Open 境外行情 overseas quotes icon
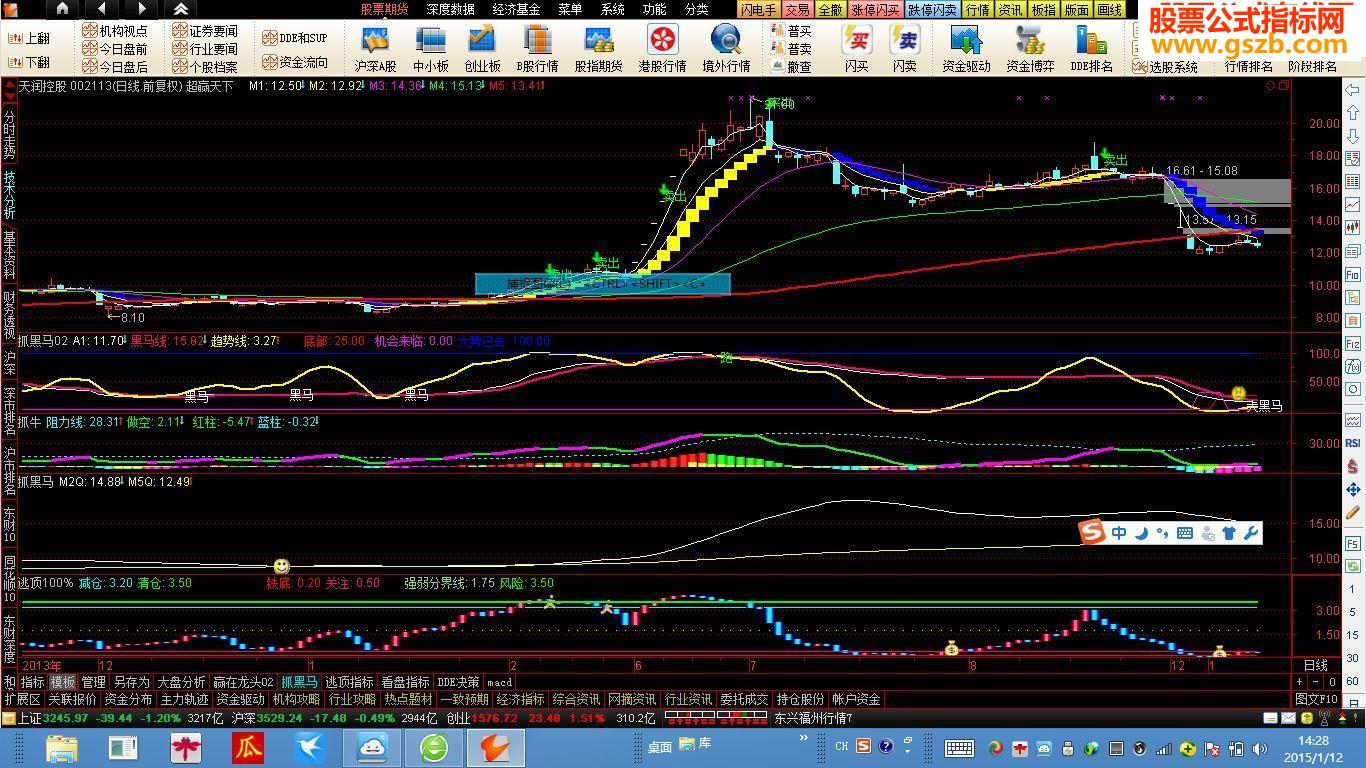Image resolution: width=1366 pixels, height=768 pixels. (725, 49)
